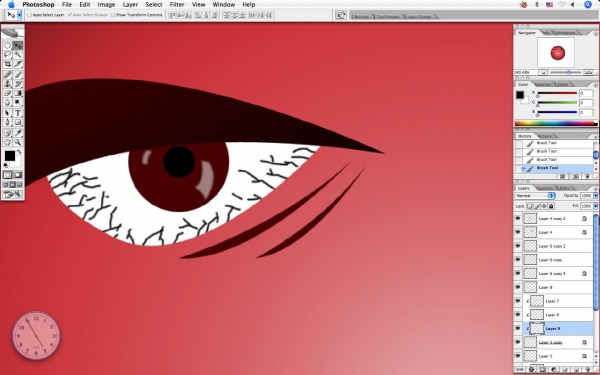600x375 pixels.
Task: Select the Zoom tool
Action: click(x=18, y=142)
